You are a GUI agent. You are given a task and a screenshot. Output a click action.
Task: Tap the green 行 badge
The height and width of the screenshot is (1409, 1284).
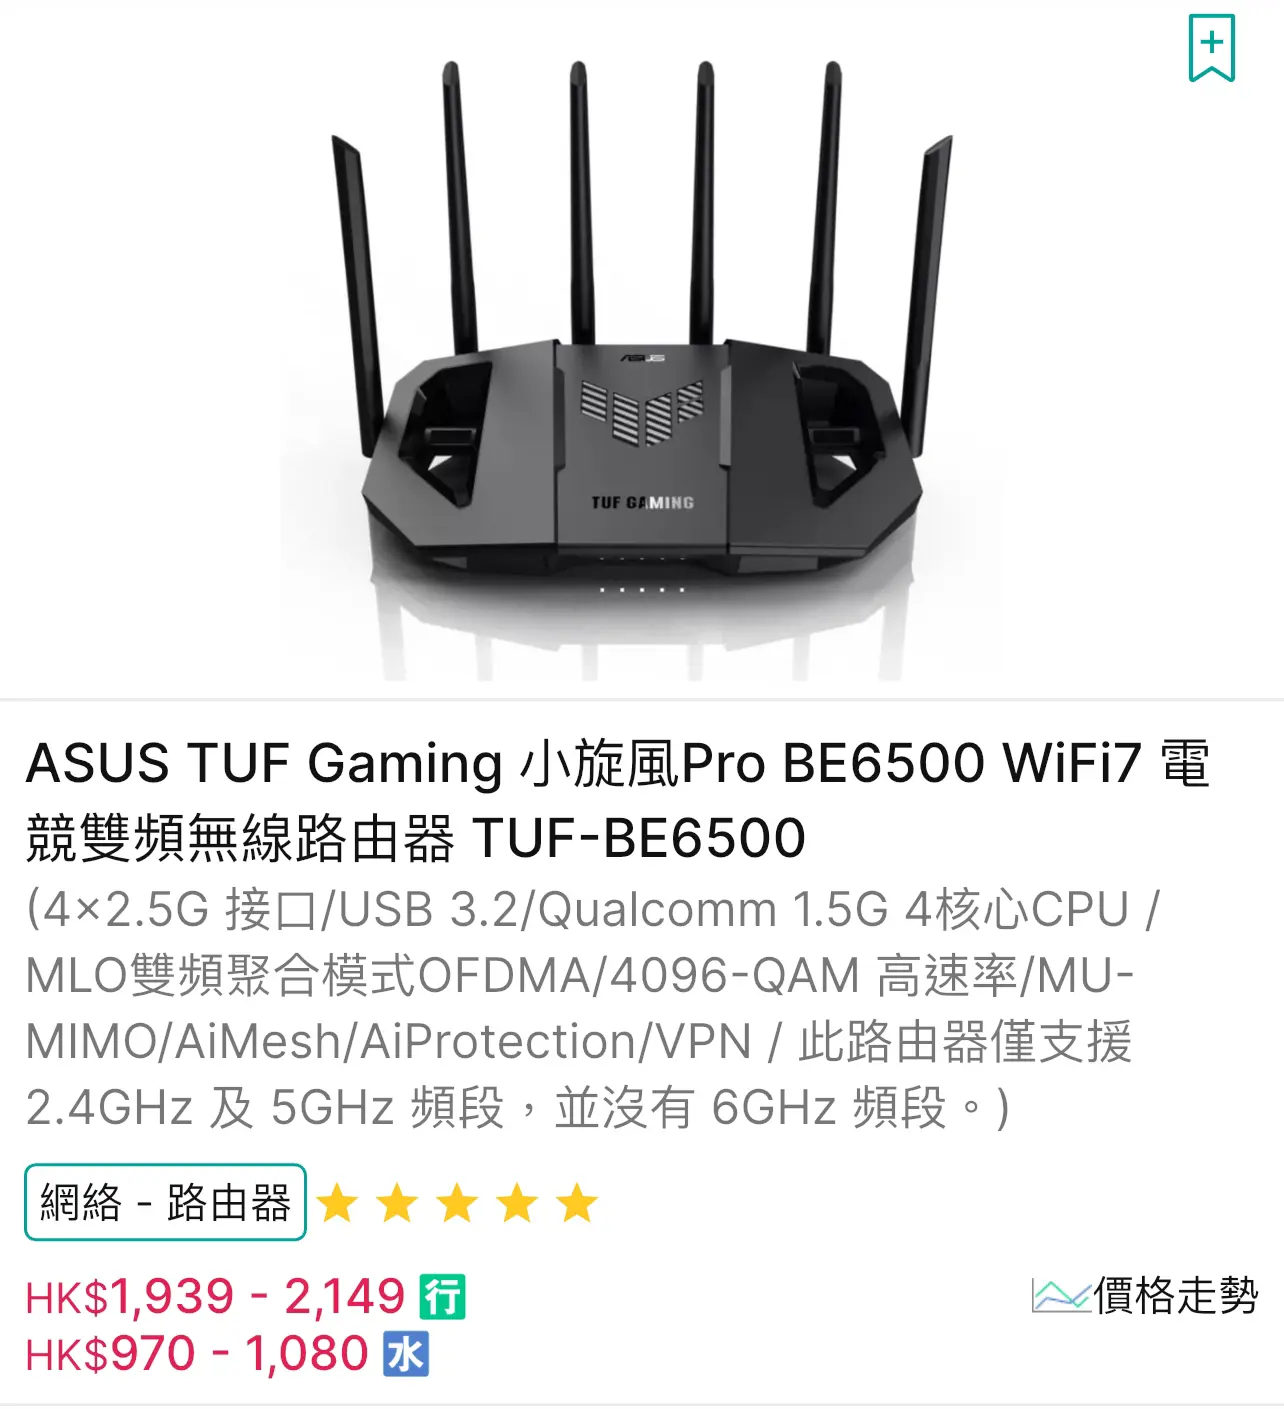point(442,1297)
